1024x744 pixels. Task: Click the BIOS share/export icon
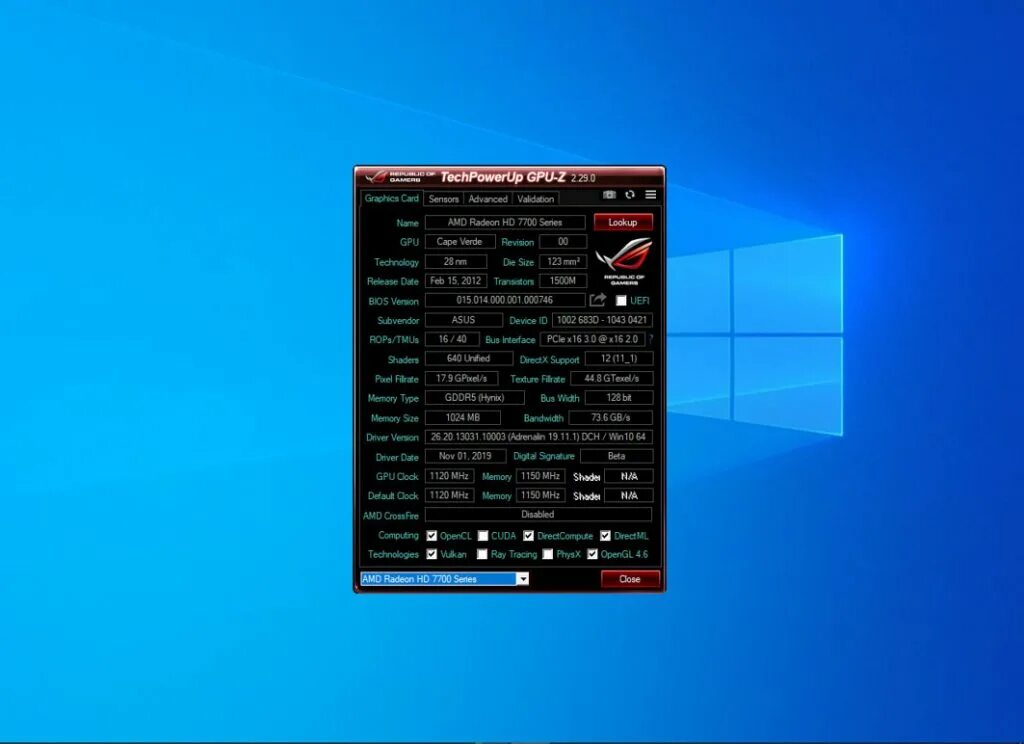598,300
